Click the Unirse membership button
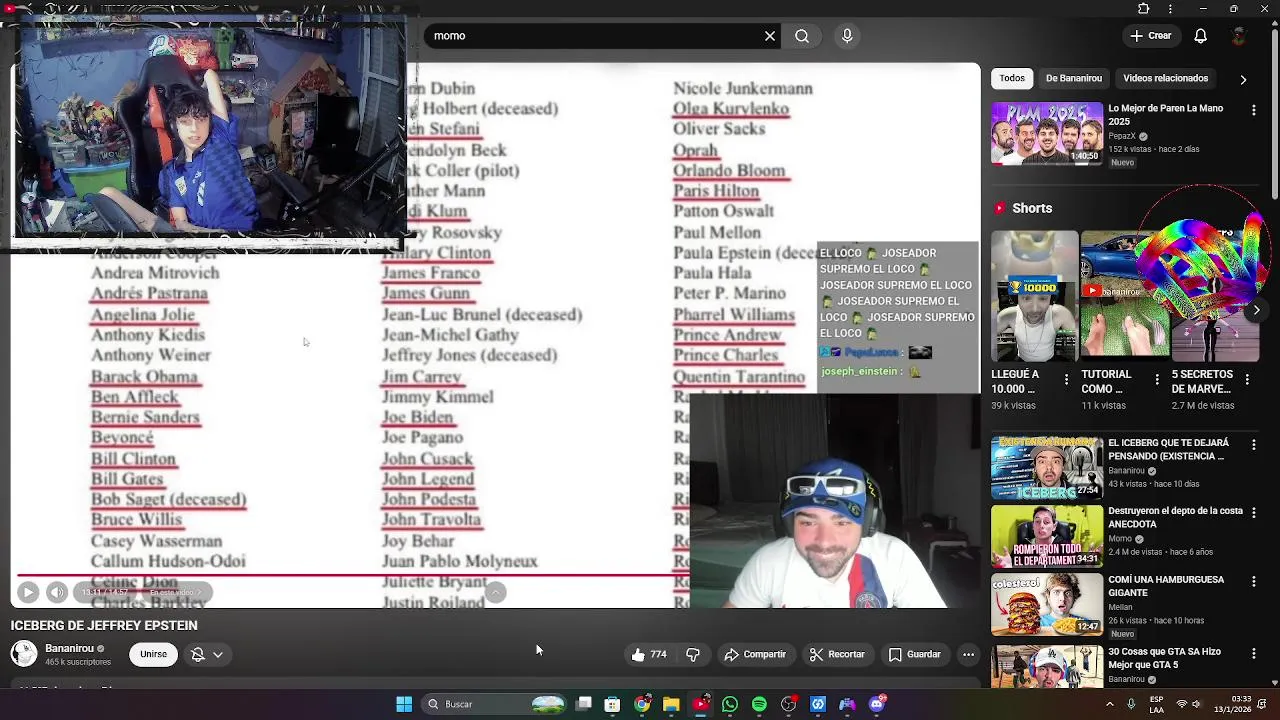This screenshot has height=720, width=1280. [153, 654]
